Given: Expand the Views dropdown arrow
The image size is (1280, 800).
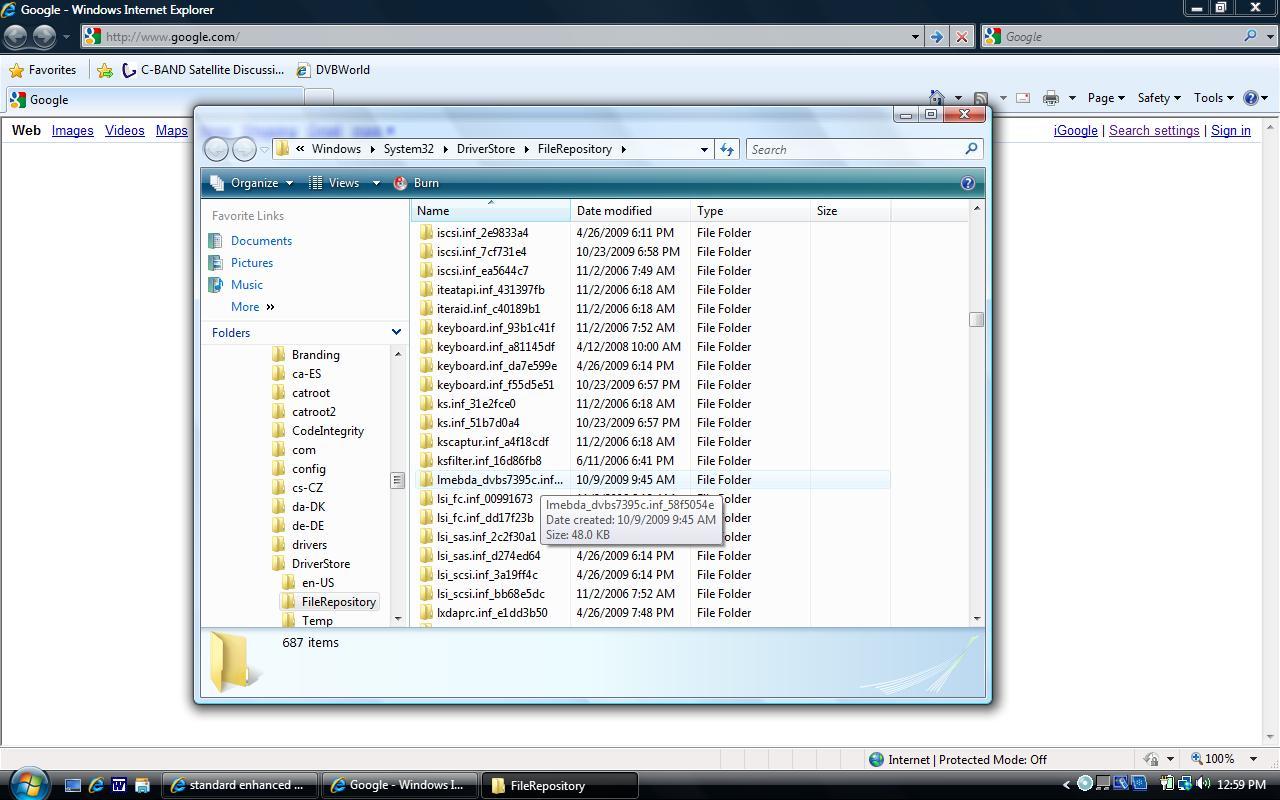Looking at the screenshot, I should coord(376,183).
